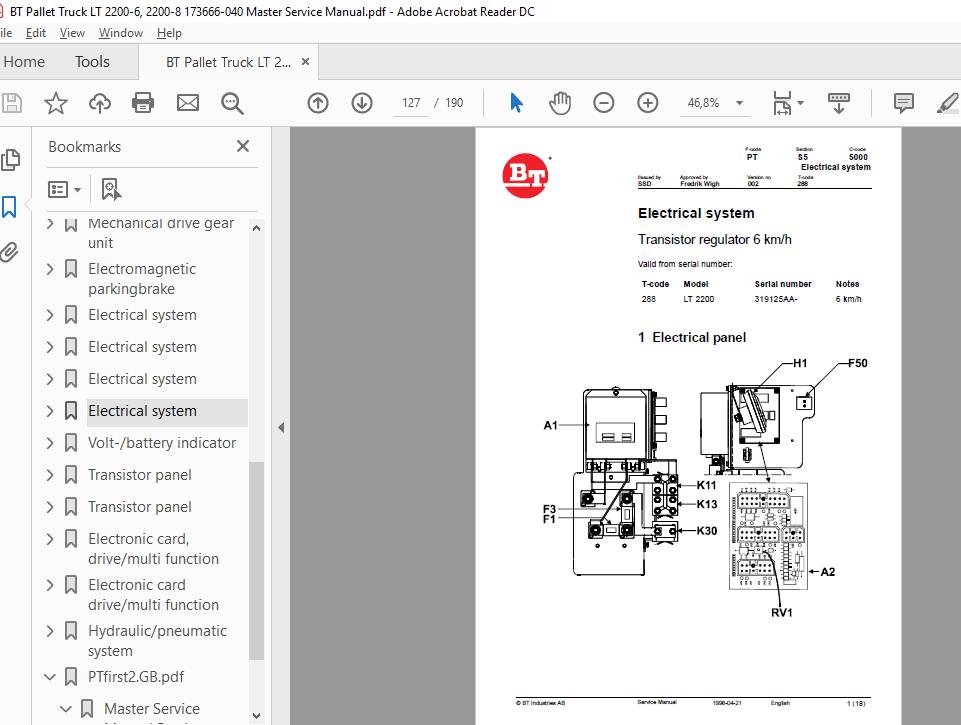
Task: Select the BT Pallet Truck LT 2... tab
Action: point(228,62)
